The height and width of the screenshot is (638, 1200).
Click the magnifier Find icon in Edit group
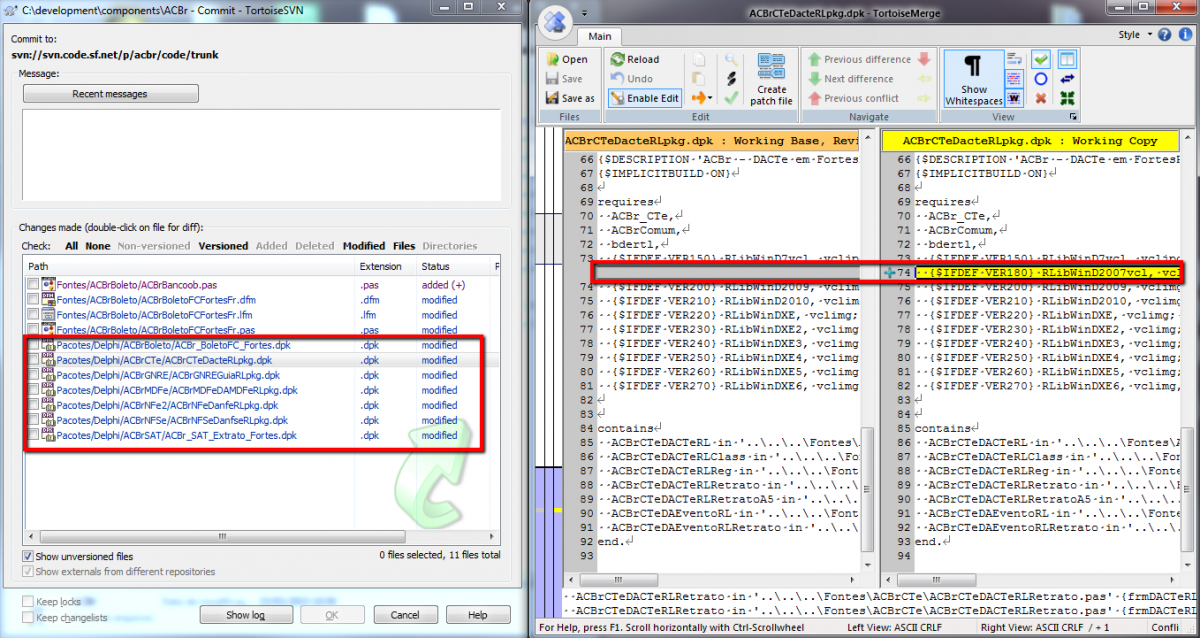pos(732,59)
